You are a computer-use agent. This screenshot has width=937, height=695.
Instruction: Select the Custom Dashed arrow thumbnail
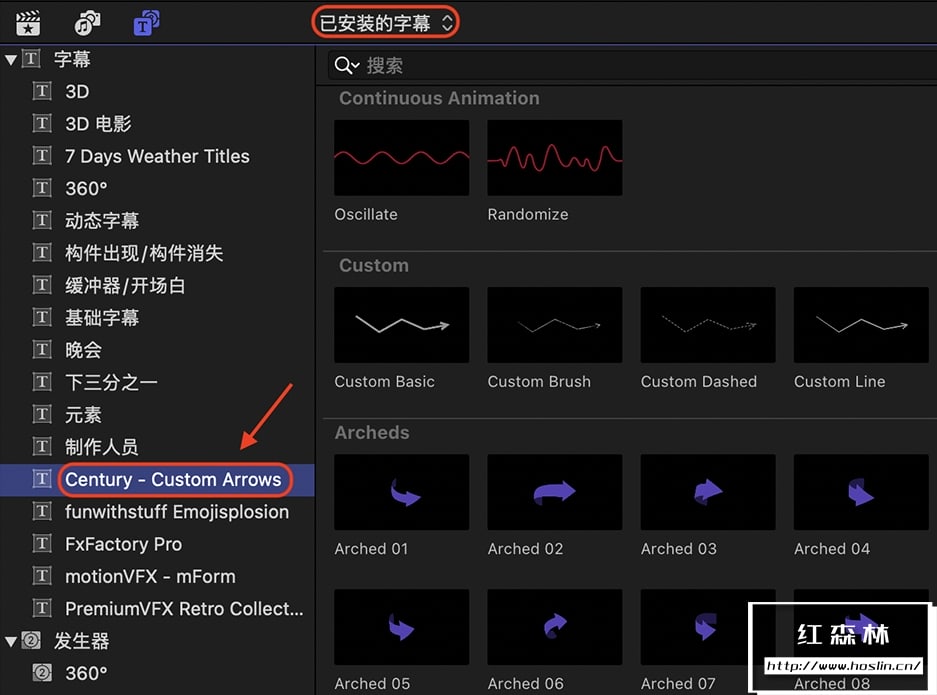point(708,324)
